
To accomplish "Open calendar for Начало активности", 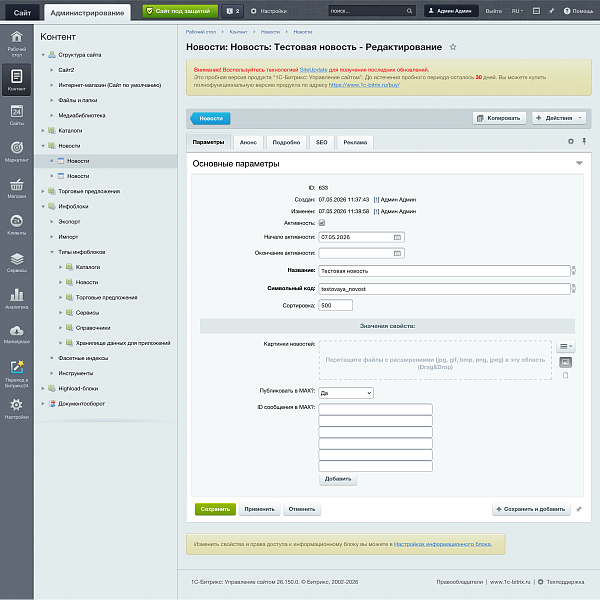I will (x=397, y=237).
